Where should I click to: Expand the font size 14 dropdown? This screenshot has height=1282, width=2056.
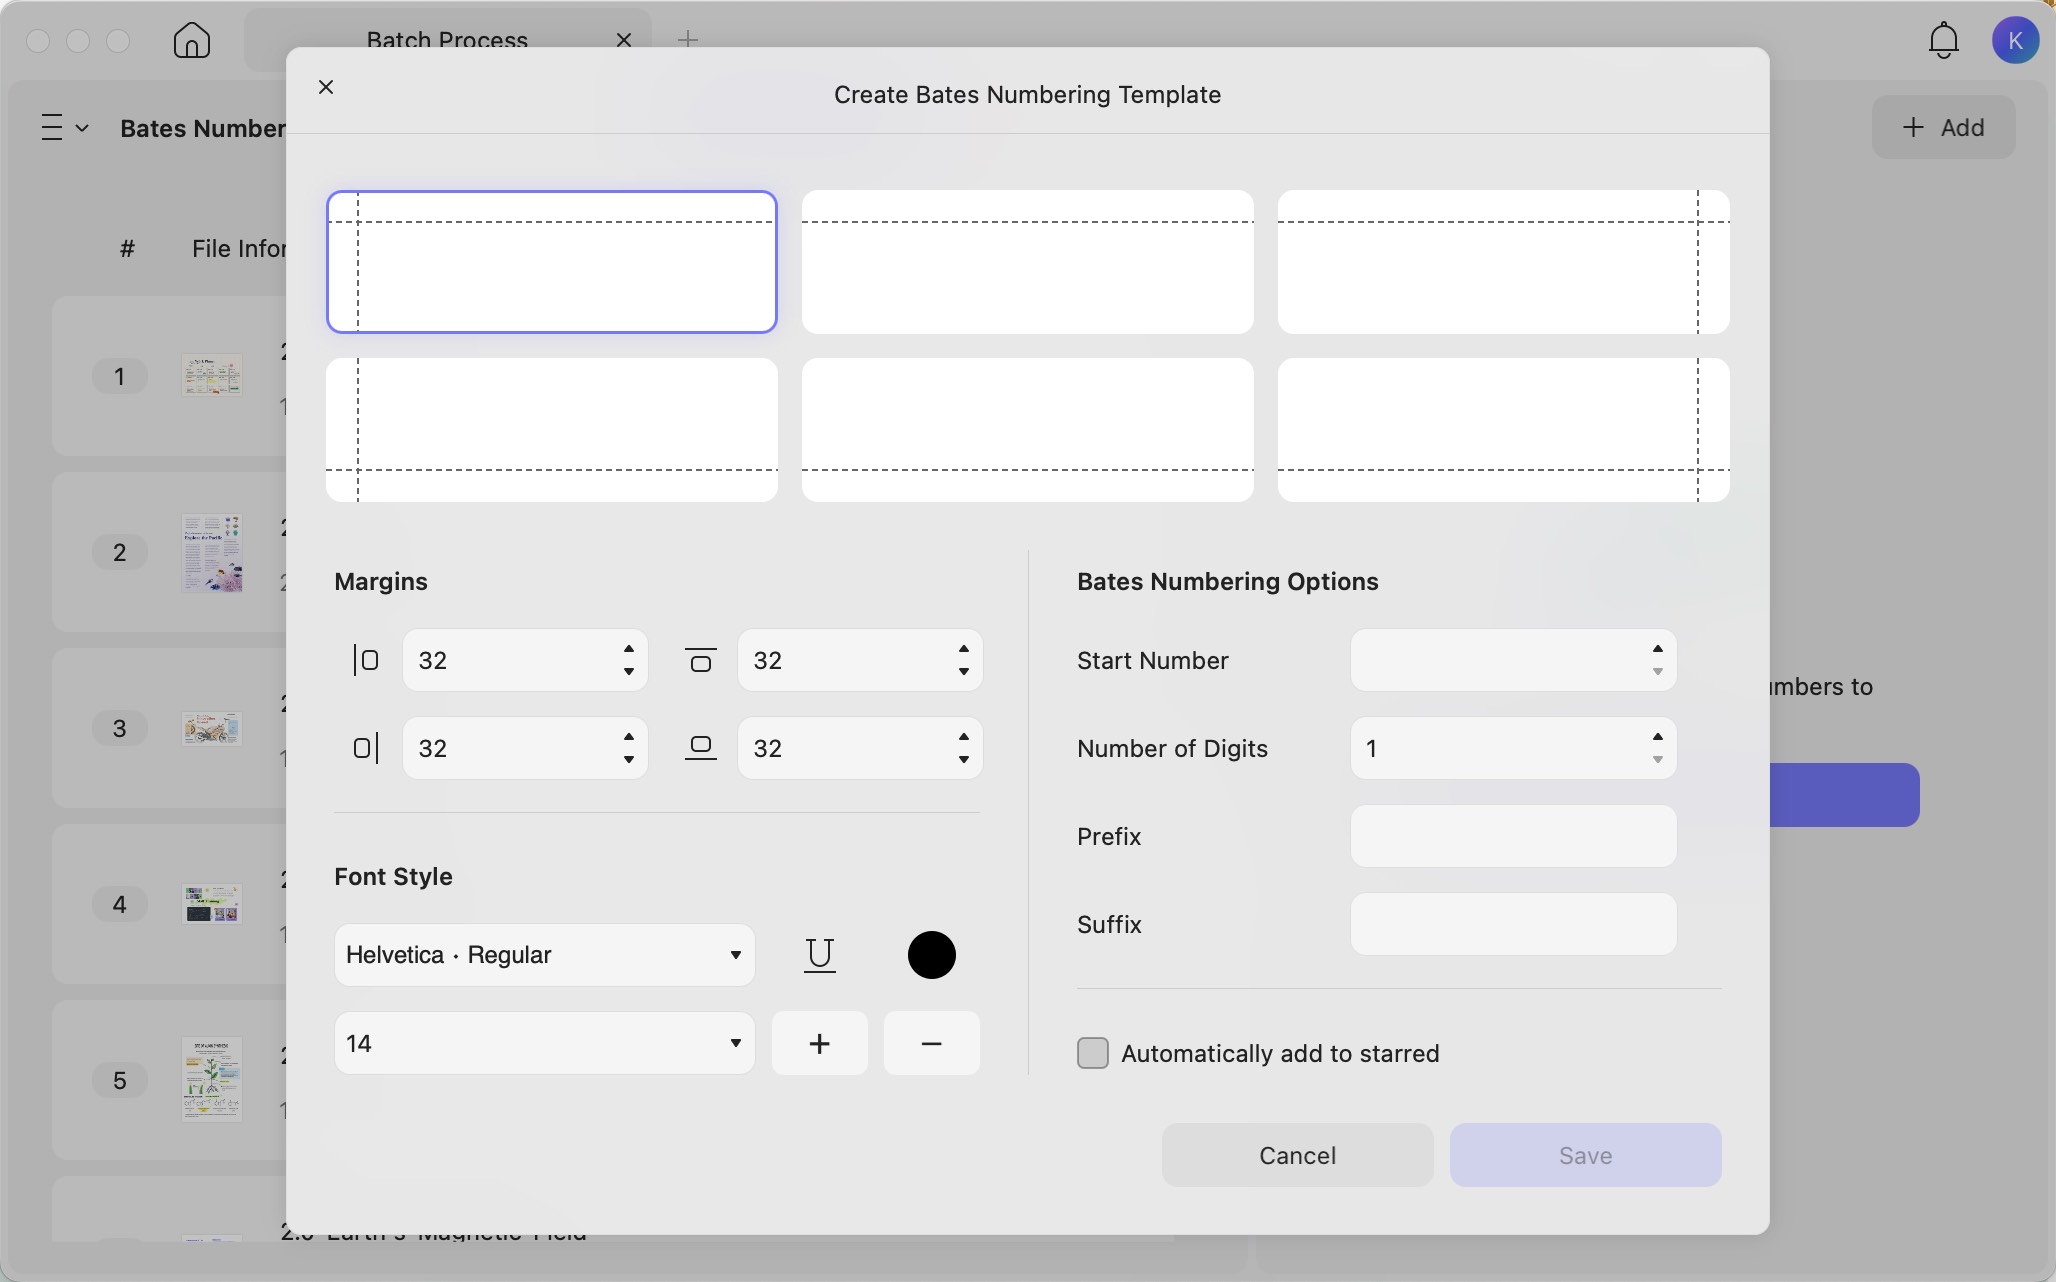pyautogui.click(x=544, y=1044)
